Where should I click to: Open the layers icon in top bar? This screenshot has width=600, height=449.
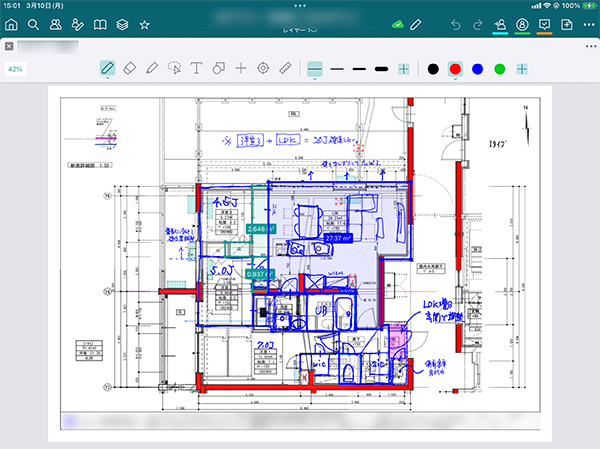tap(122, 24)
